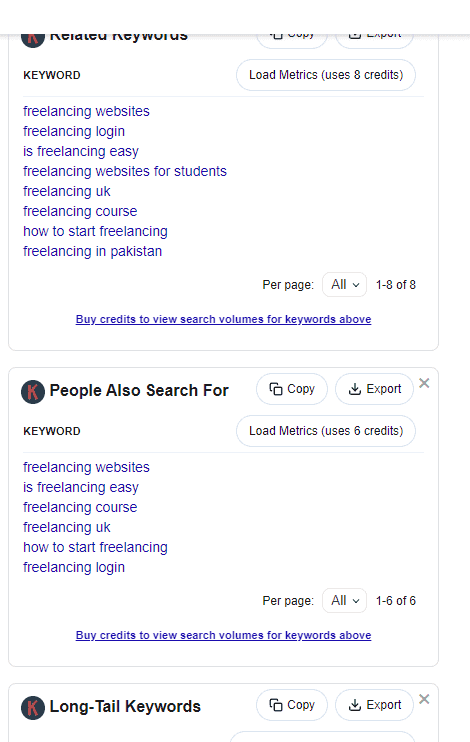This screenshot has height=742, width=470.
Task: Export the Long-Tail Keywords list
Action: [x=374, y=705]
